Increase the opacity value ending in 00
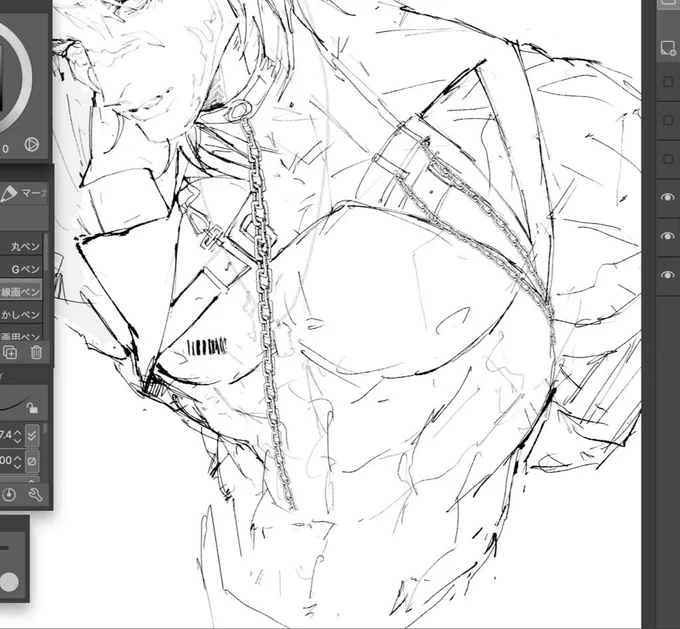This screenshot has height=629, width=680. [17, 457]
